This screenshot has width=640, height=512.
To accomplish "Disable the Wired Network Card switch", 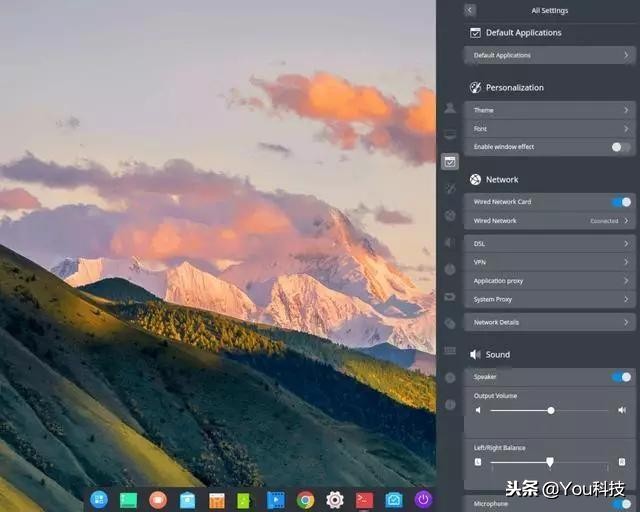I will 621,202.
